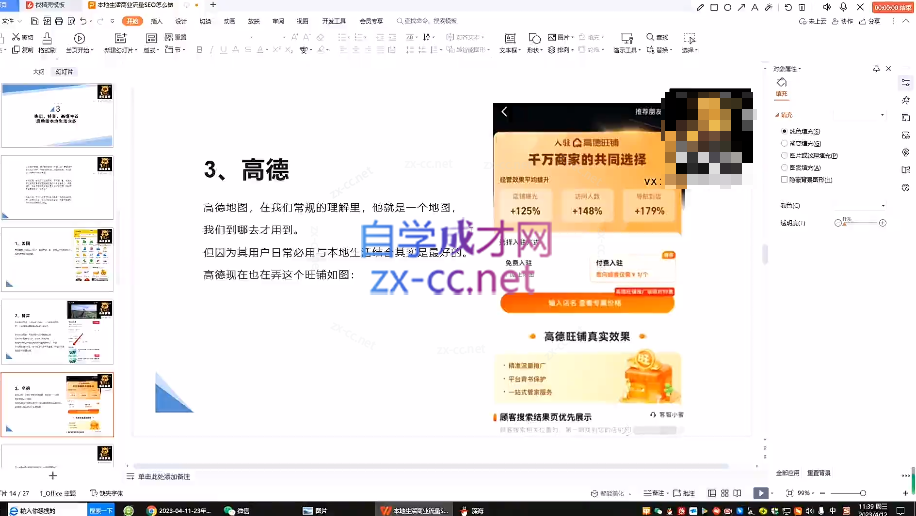Viewport: 916px width, 516px height.
Task: Toggle underline formatting
Action: (223, 50)
